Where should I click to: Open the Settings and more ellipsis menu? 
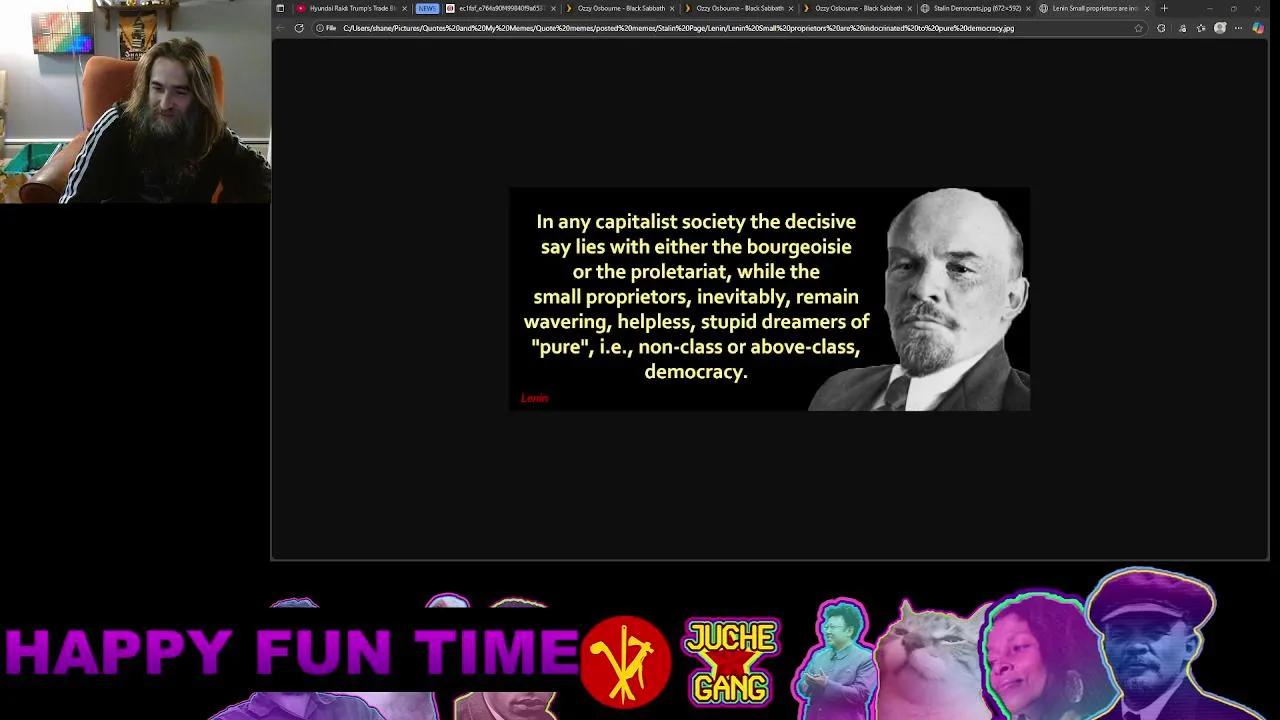click(x=1239, y=28)
